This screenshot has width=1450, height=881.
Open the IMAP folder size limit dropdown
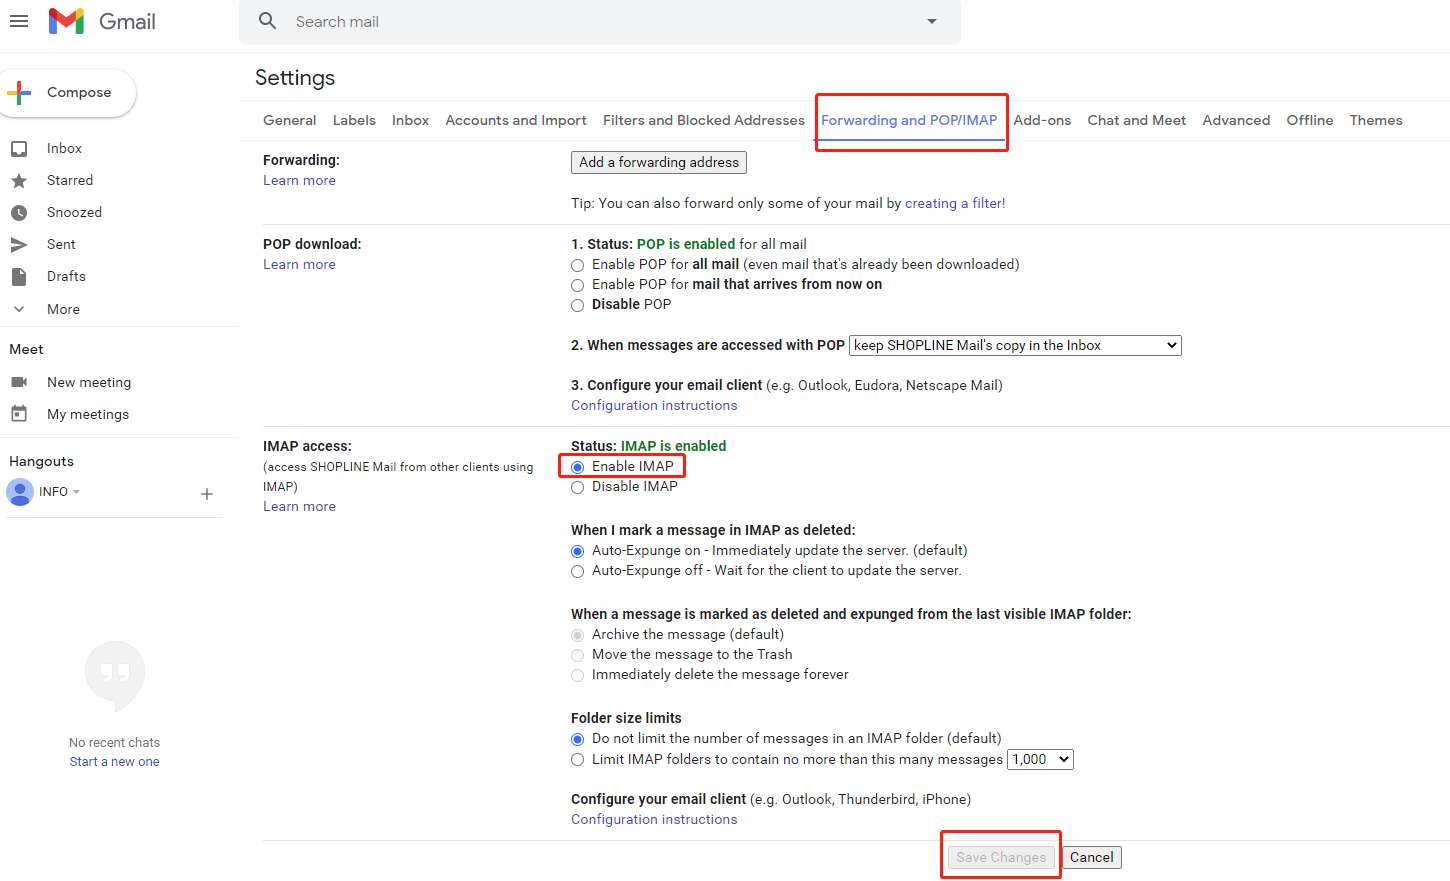click(1039, 759)
